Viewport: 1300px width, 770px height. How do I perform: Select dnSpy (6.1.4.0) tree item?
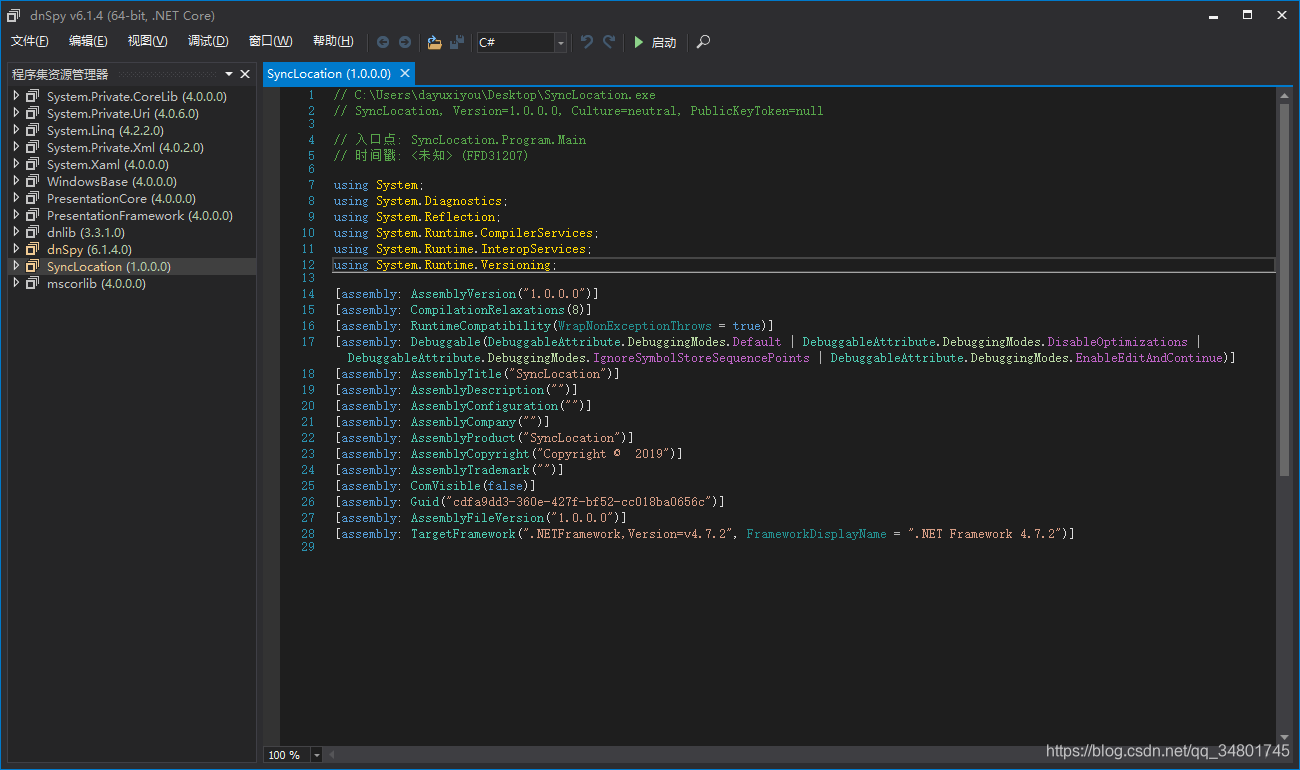pyautogui.click(x=89, y=249)
